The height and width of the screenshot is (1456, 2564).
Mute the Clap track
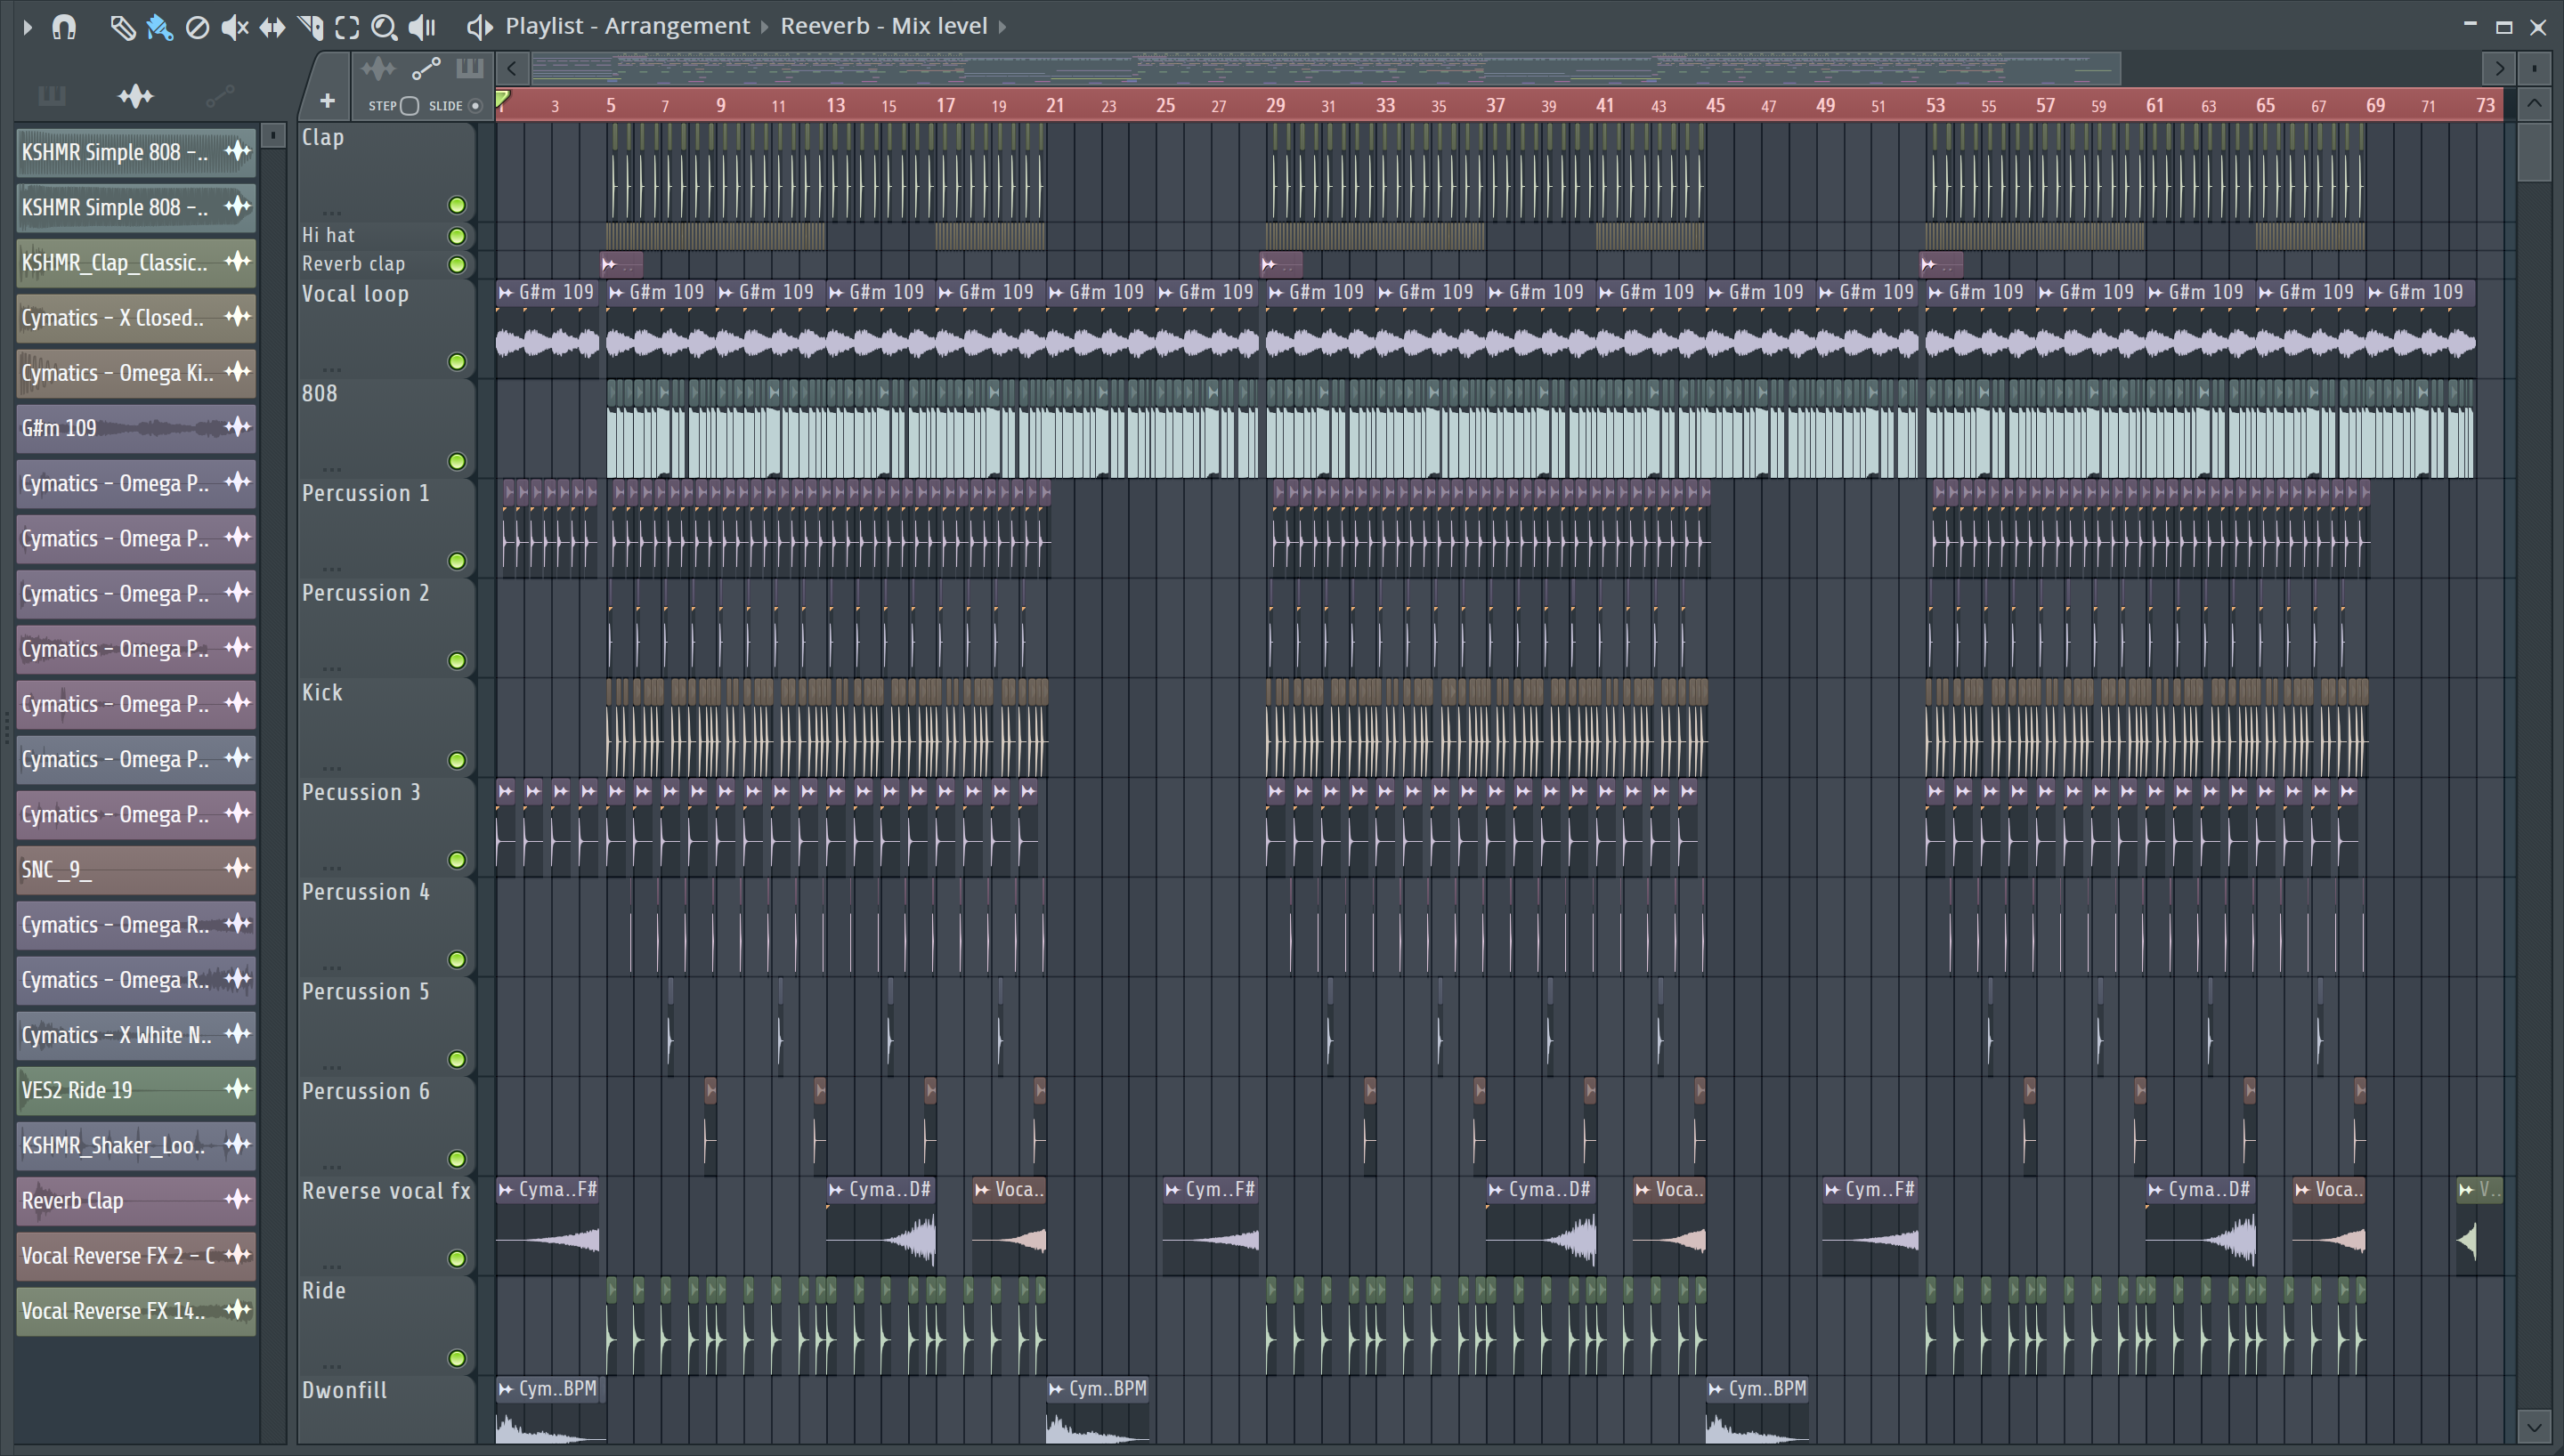coord(457,205)
